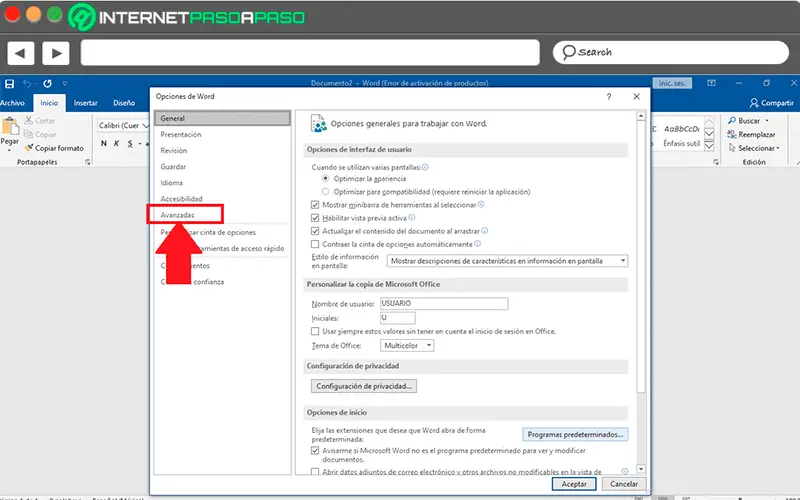
Task: Click the Cancelar button
Action: pyautogui.click(x=624, y=484)
